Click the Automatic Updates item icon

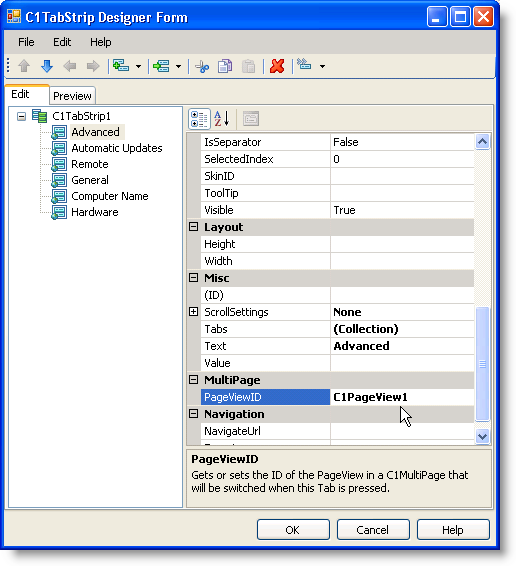[59, 148]
